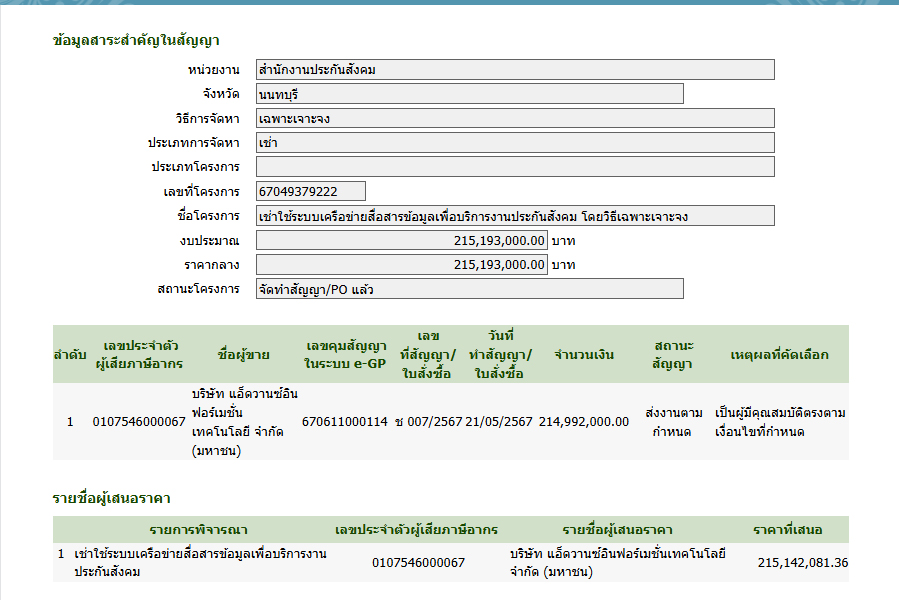Click the ชื่อผู้ขาย column header
This screenshot has height=600, width=899.
[x=242, y=354]
